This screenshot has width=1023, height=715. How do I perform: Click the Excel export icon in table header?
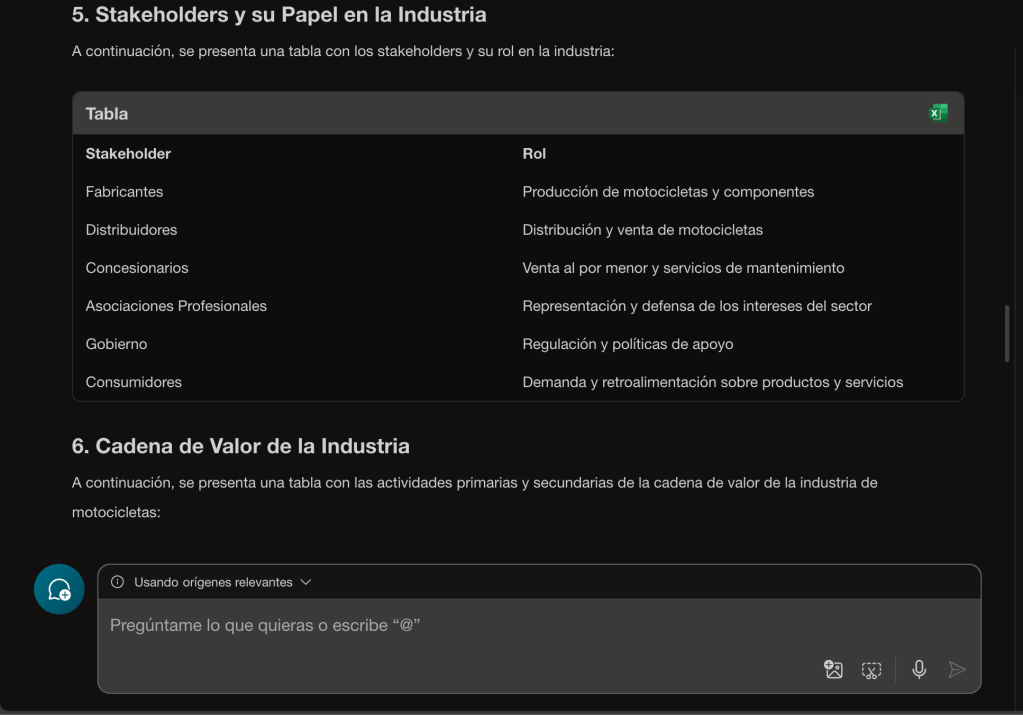coord(938,113)
